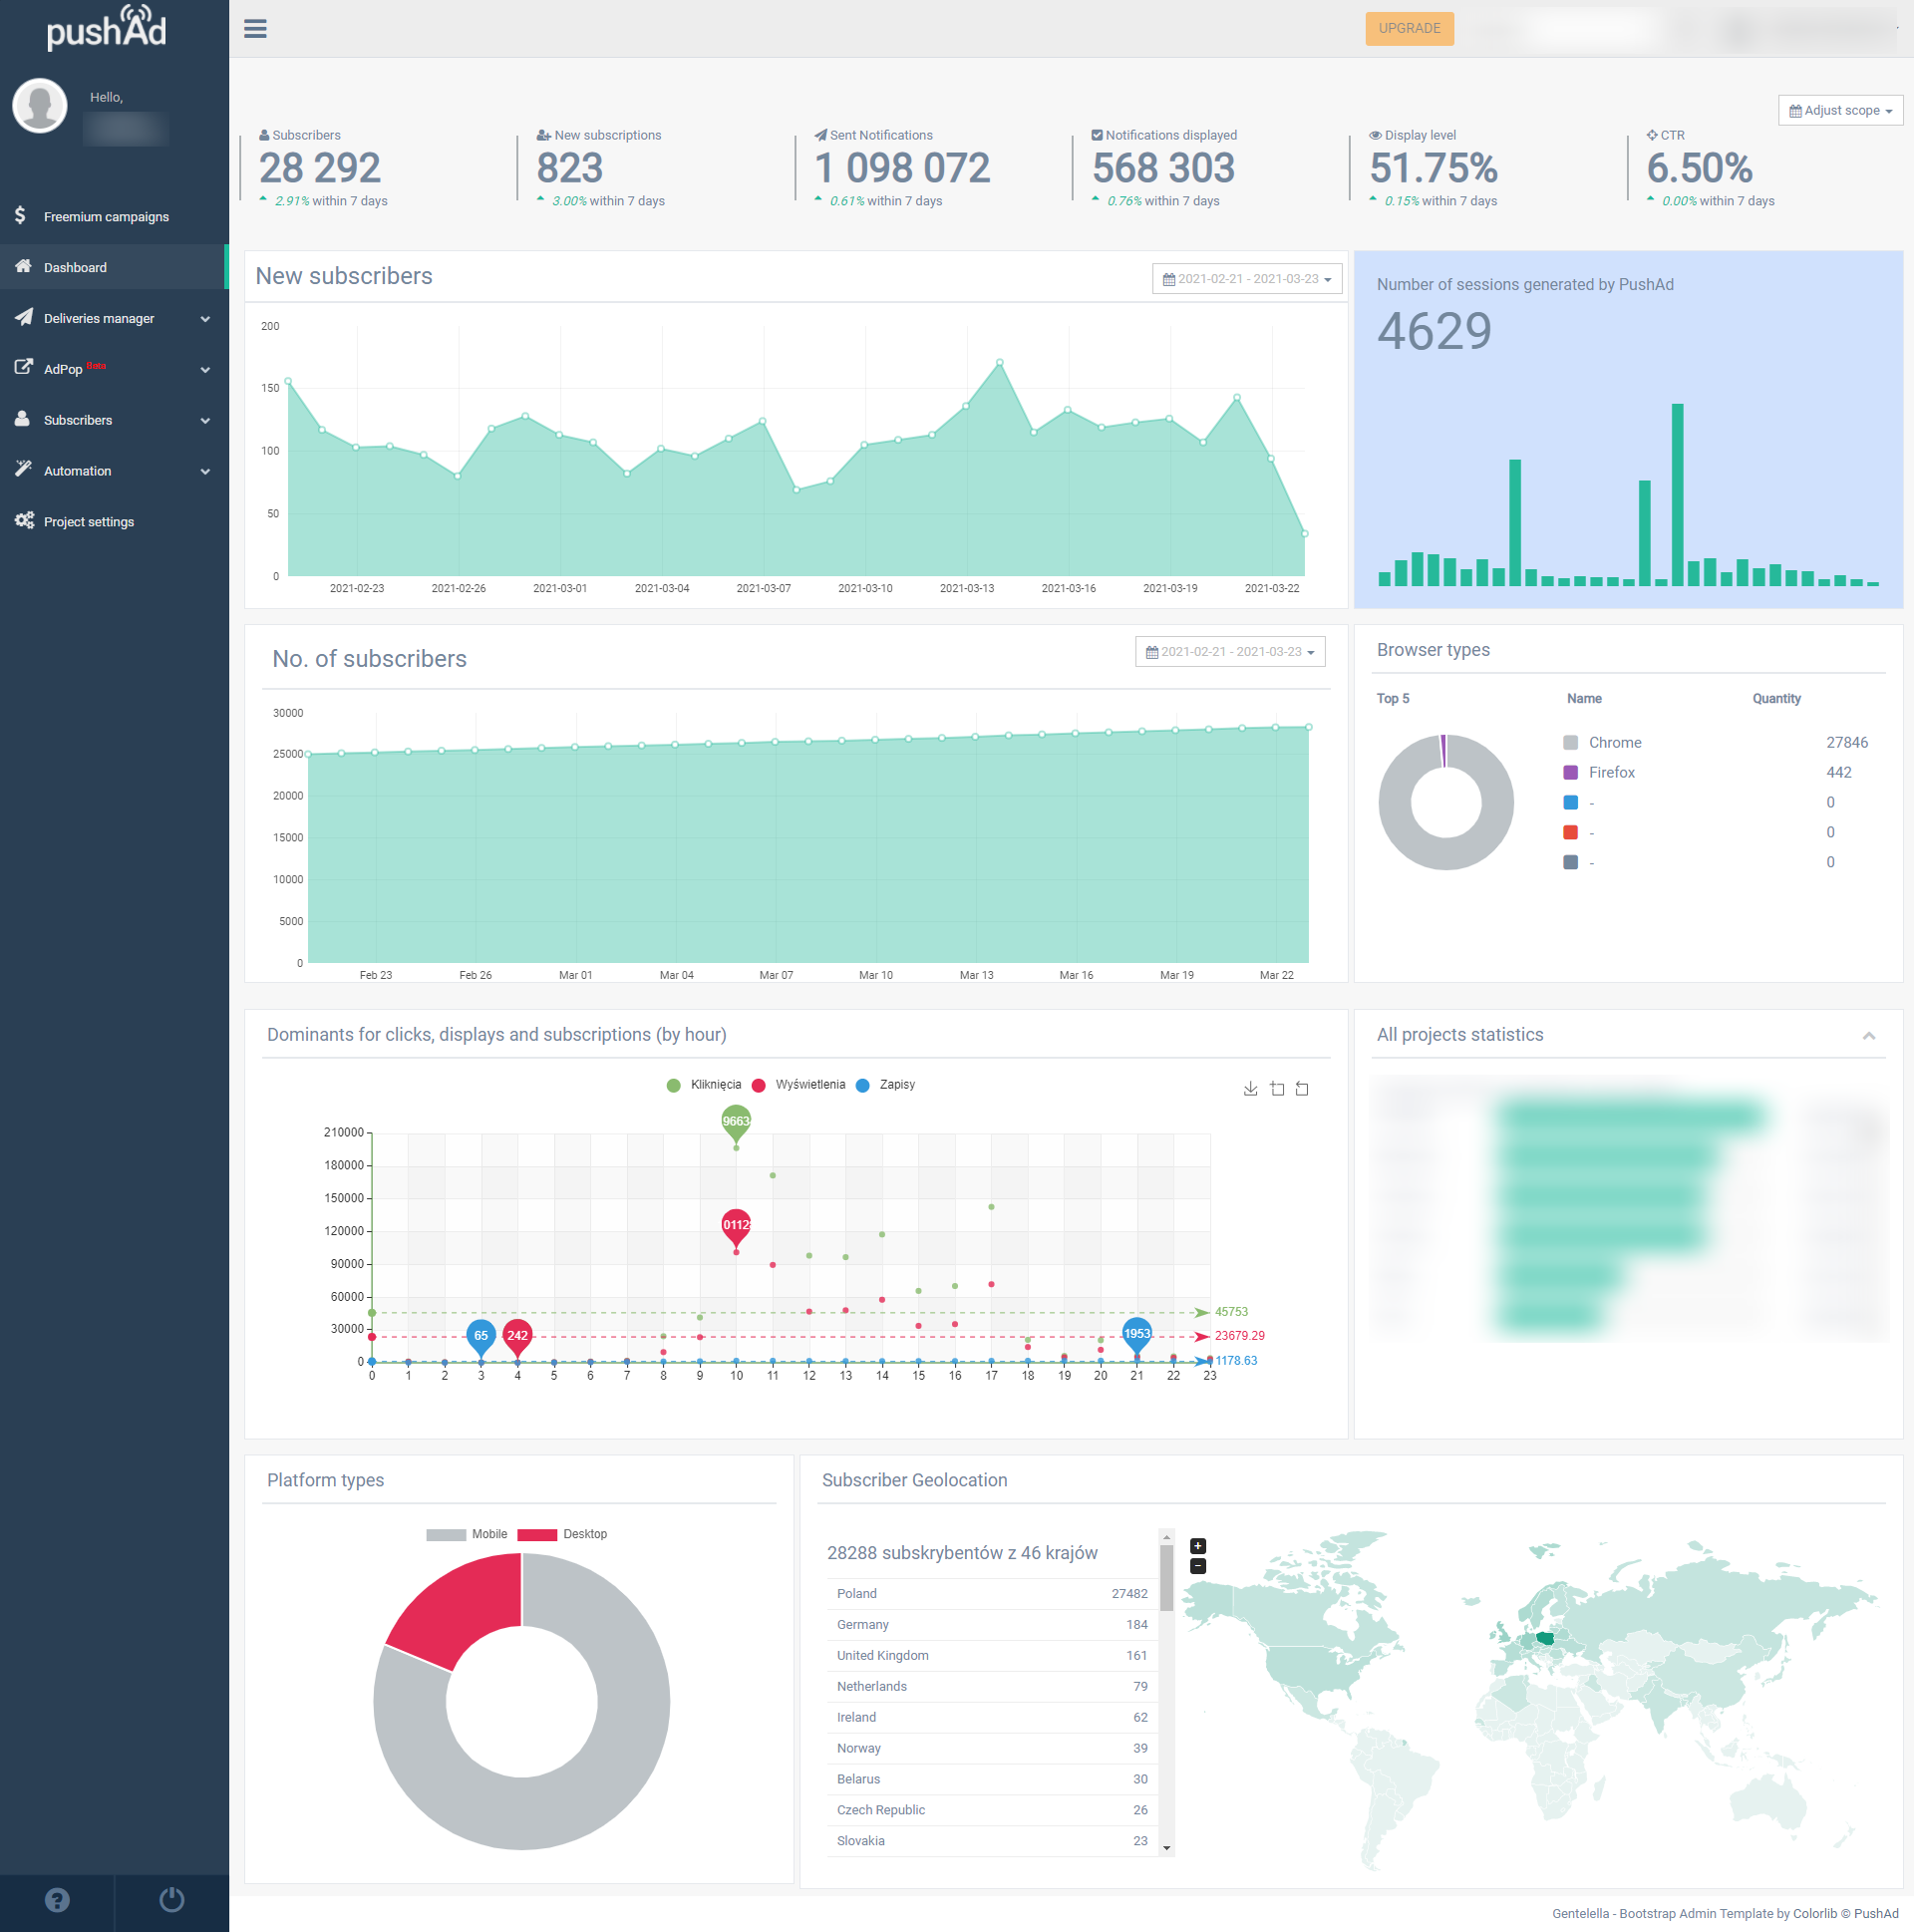The image size is (1914, 1932).
Task: Click the UPGRADE button
Action: coord(1409,28)
